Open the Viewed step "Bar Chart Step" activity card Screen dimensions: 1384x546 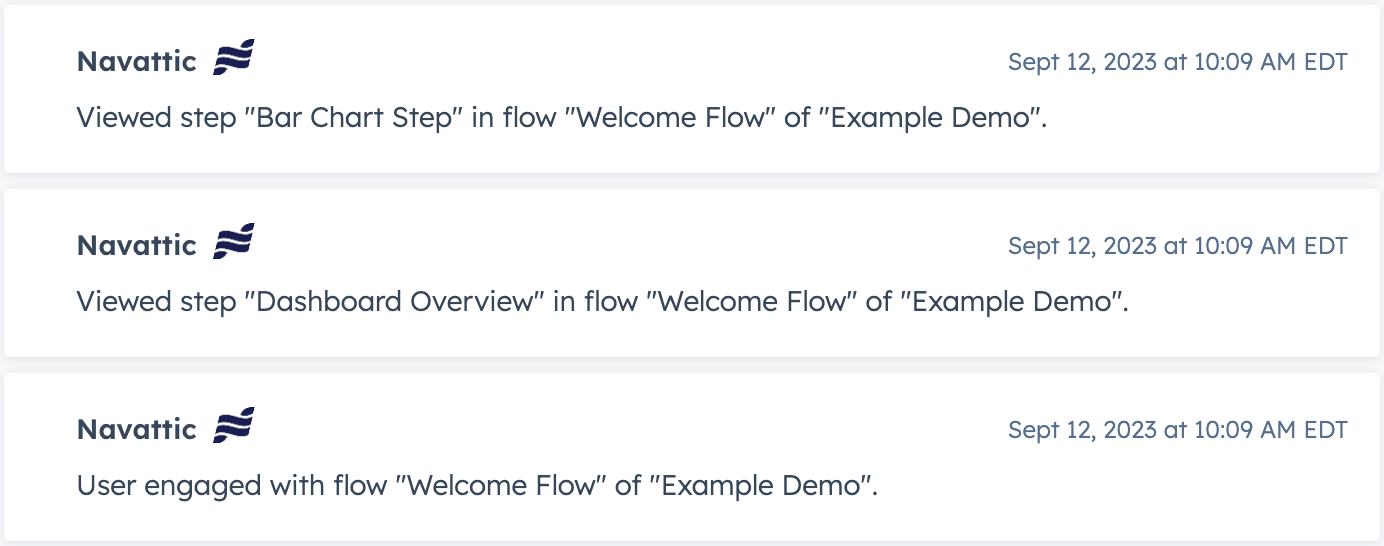click(x=692, y=89)
